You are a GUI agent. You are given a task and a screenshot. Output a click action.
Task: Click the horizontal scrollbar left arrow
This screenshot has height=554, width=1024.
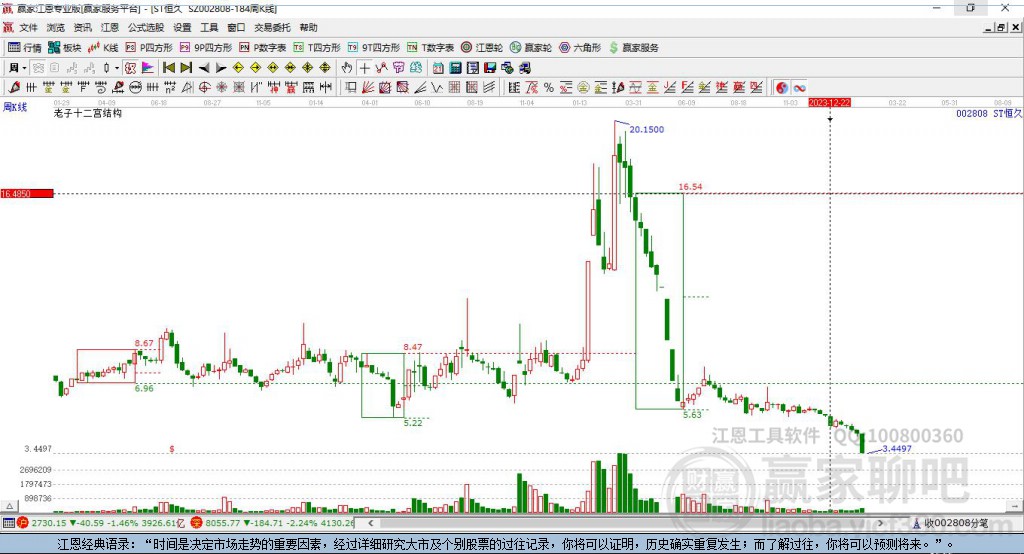(x=370, y=523)
